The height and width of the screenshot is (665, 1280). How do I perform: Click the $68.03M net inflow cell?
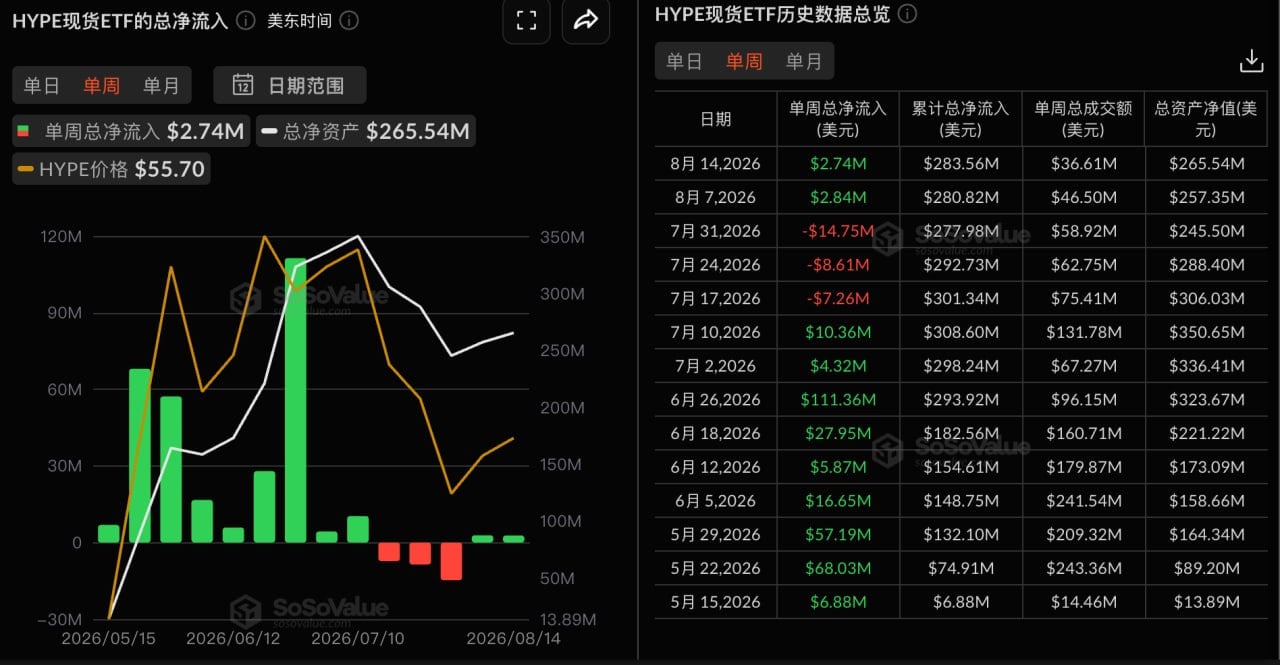[x=838, y=568]
